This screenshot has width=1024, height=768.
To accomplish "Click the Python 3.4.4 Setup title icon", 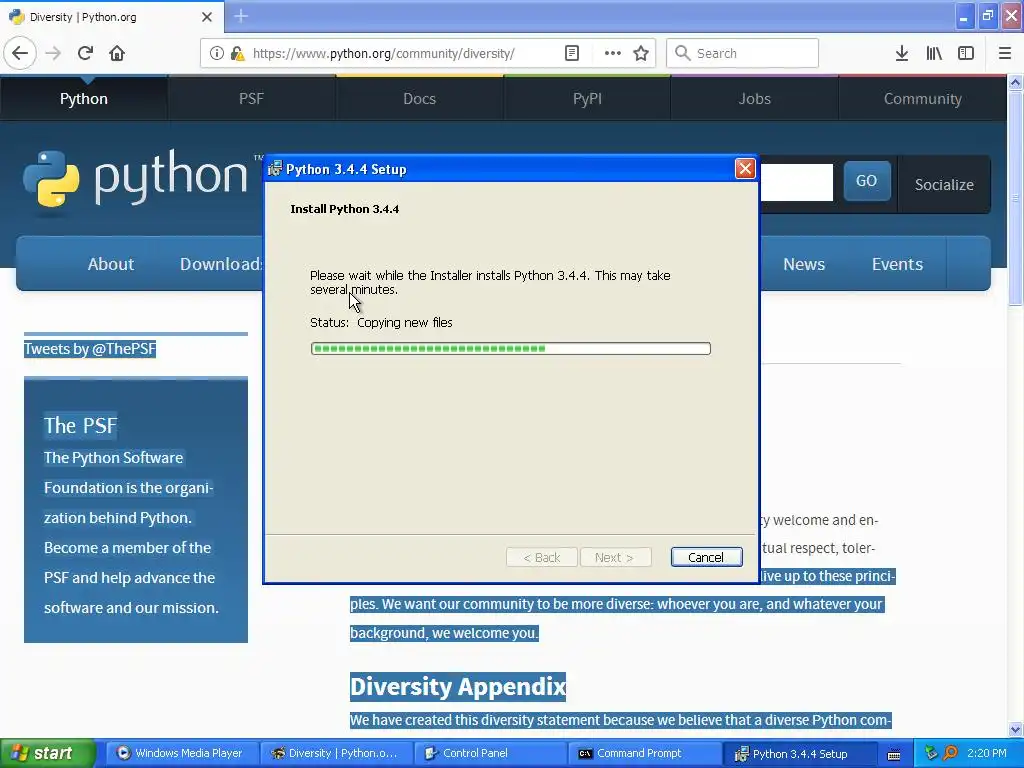I will click(x=275, y=168).
